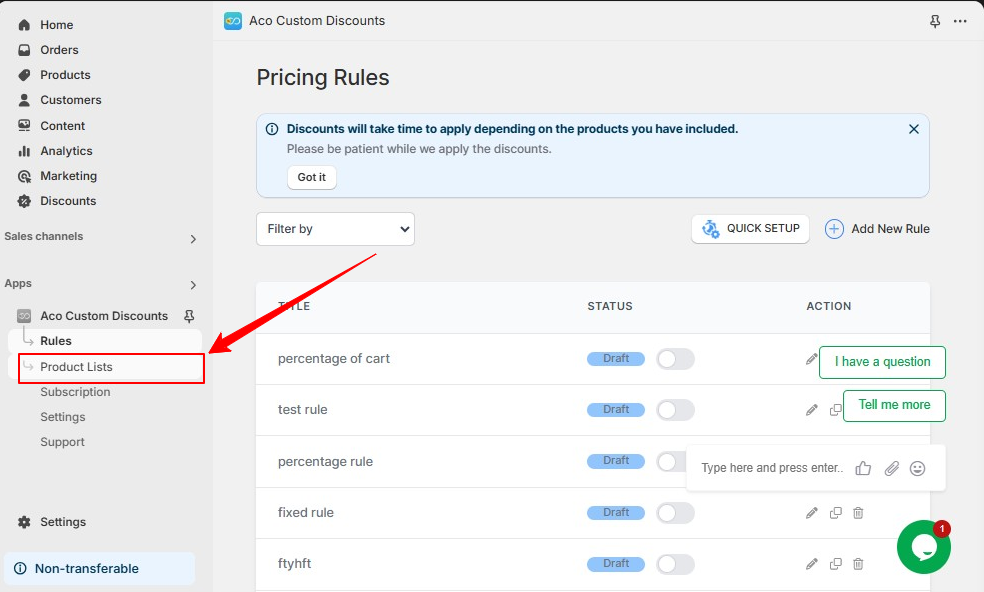Enable the test rule toggle switch
984x592 pixels.
tap(675, 410)
